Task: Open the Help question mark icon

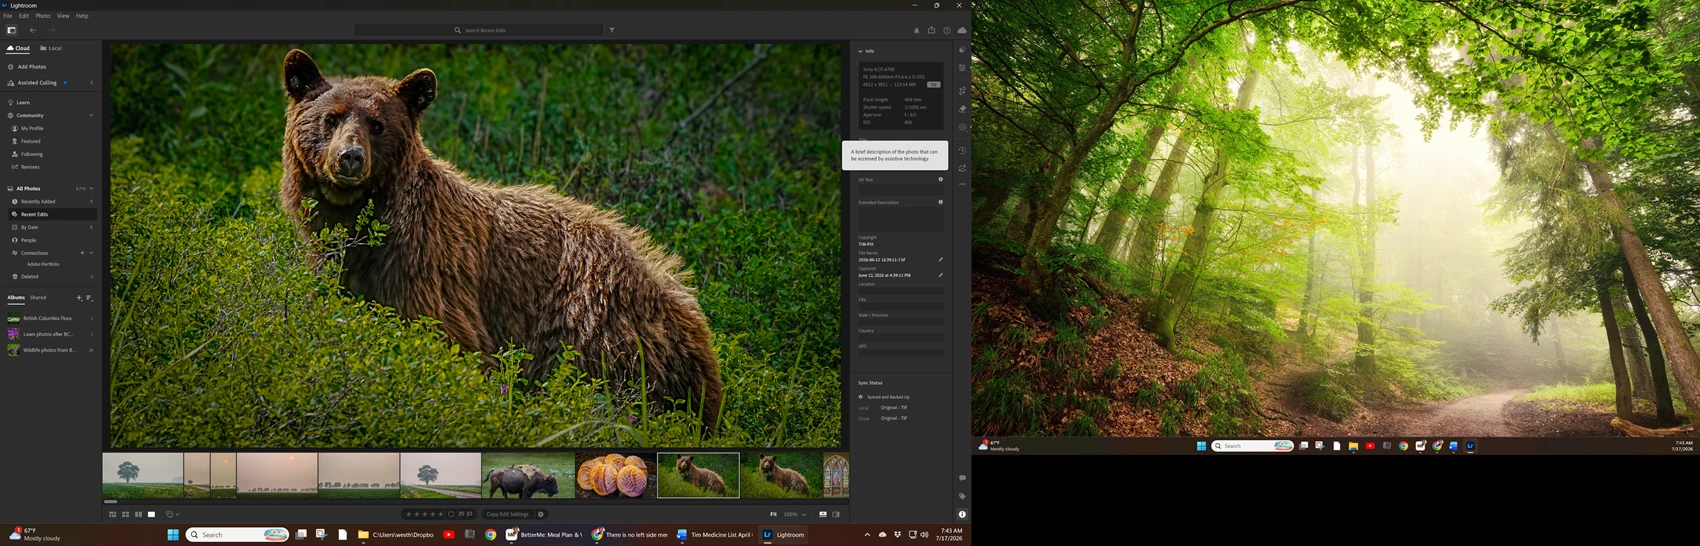Action: point(947,30)
